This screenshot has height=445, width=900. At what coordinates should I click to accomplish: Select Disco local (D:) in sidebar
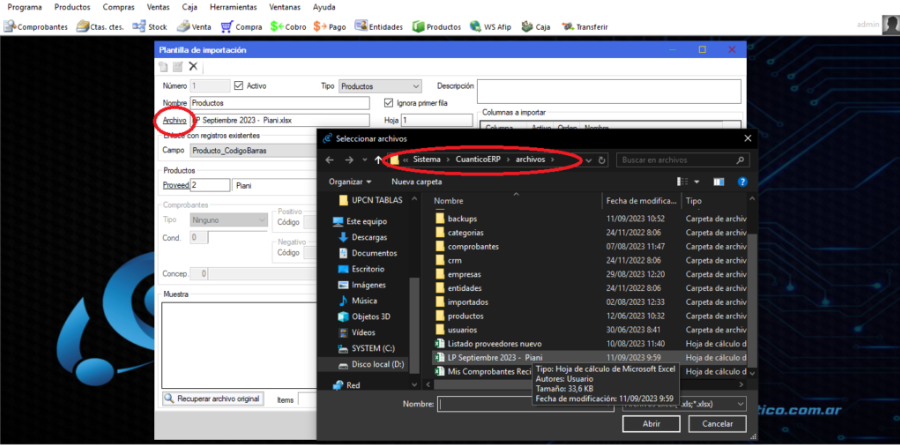pyautogui.click(x=378, y=364)
